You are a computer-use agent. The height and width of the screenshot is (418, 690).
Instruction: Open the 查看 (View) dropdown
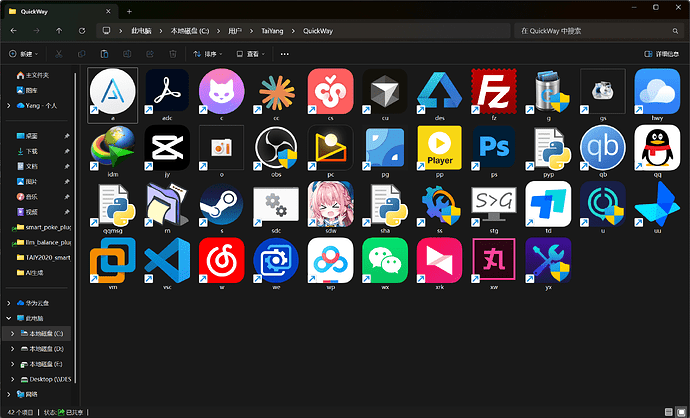[251, 54]
